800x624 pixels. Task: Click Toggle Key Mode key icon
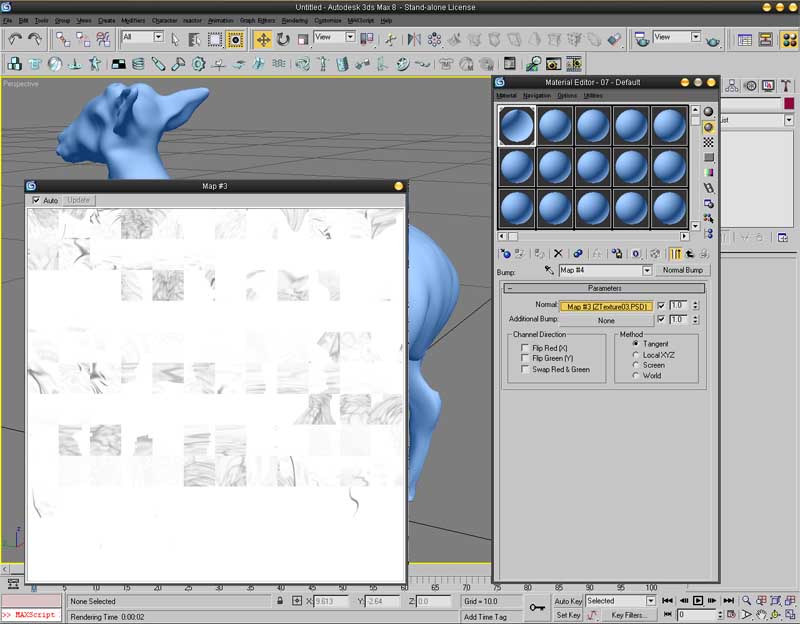click(536, 607)
